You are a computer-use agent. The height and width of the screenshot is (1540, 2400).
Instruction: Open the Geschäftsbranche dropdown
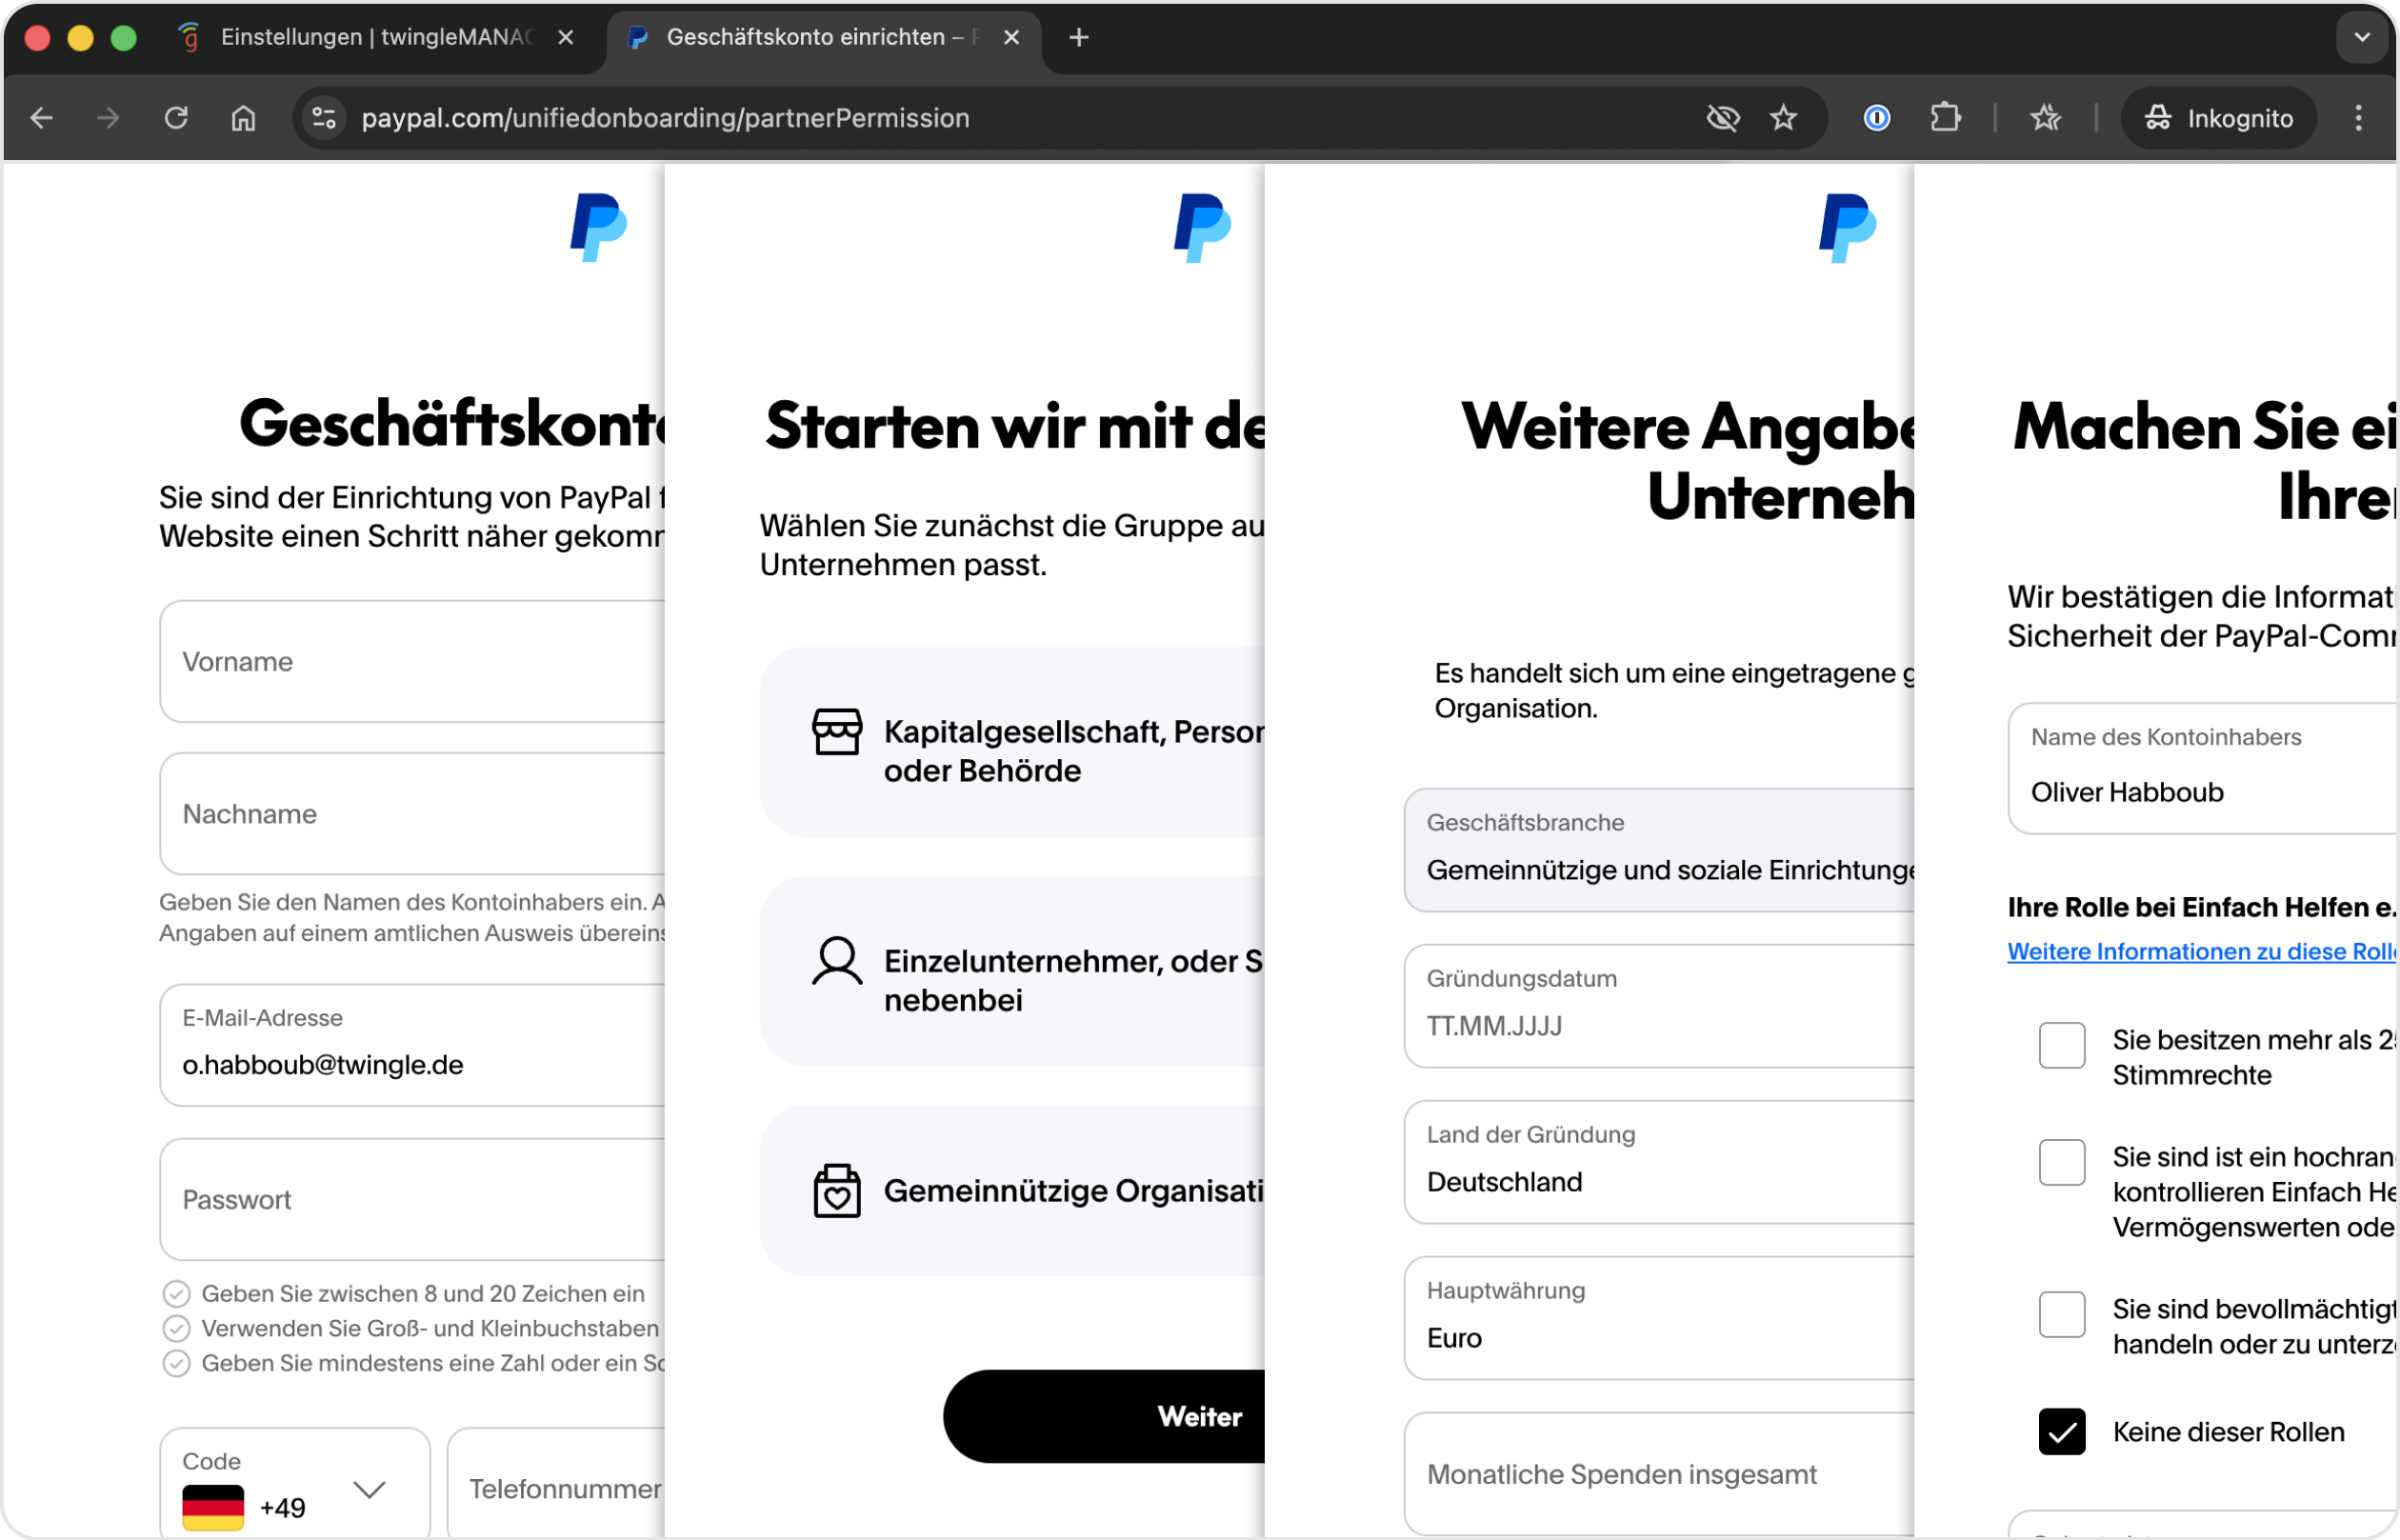tap(1660, 850)
